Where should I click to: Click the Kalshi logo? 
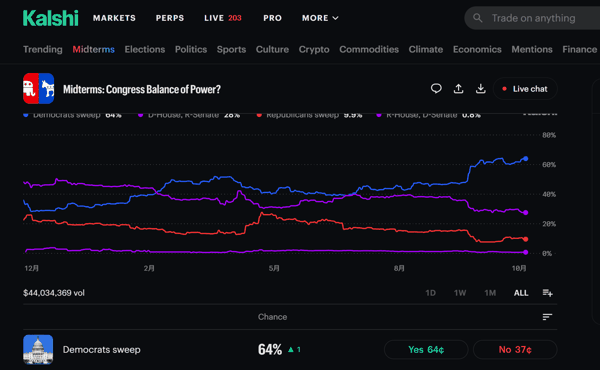coord(51,18)
